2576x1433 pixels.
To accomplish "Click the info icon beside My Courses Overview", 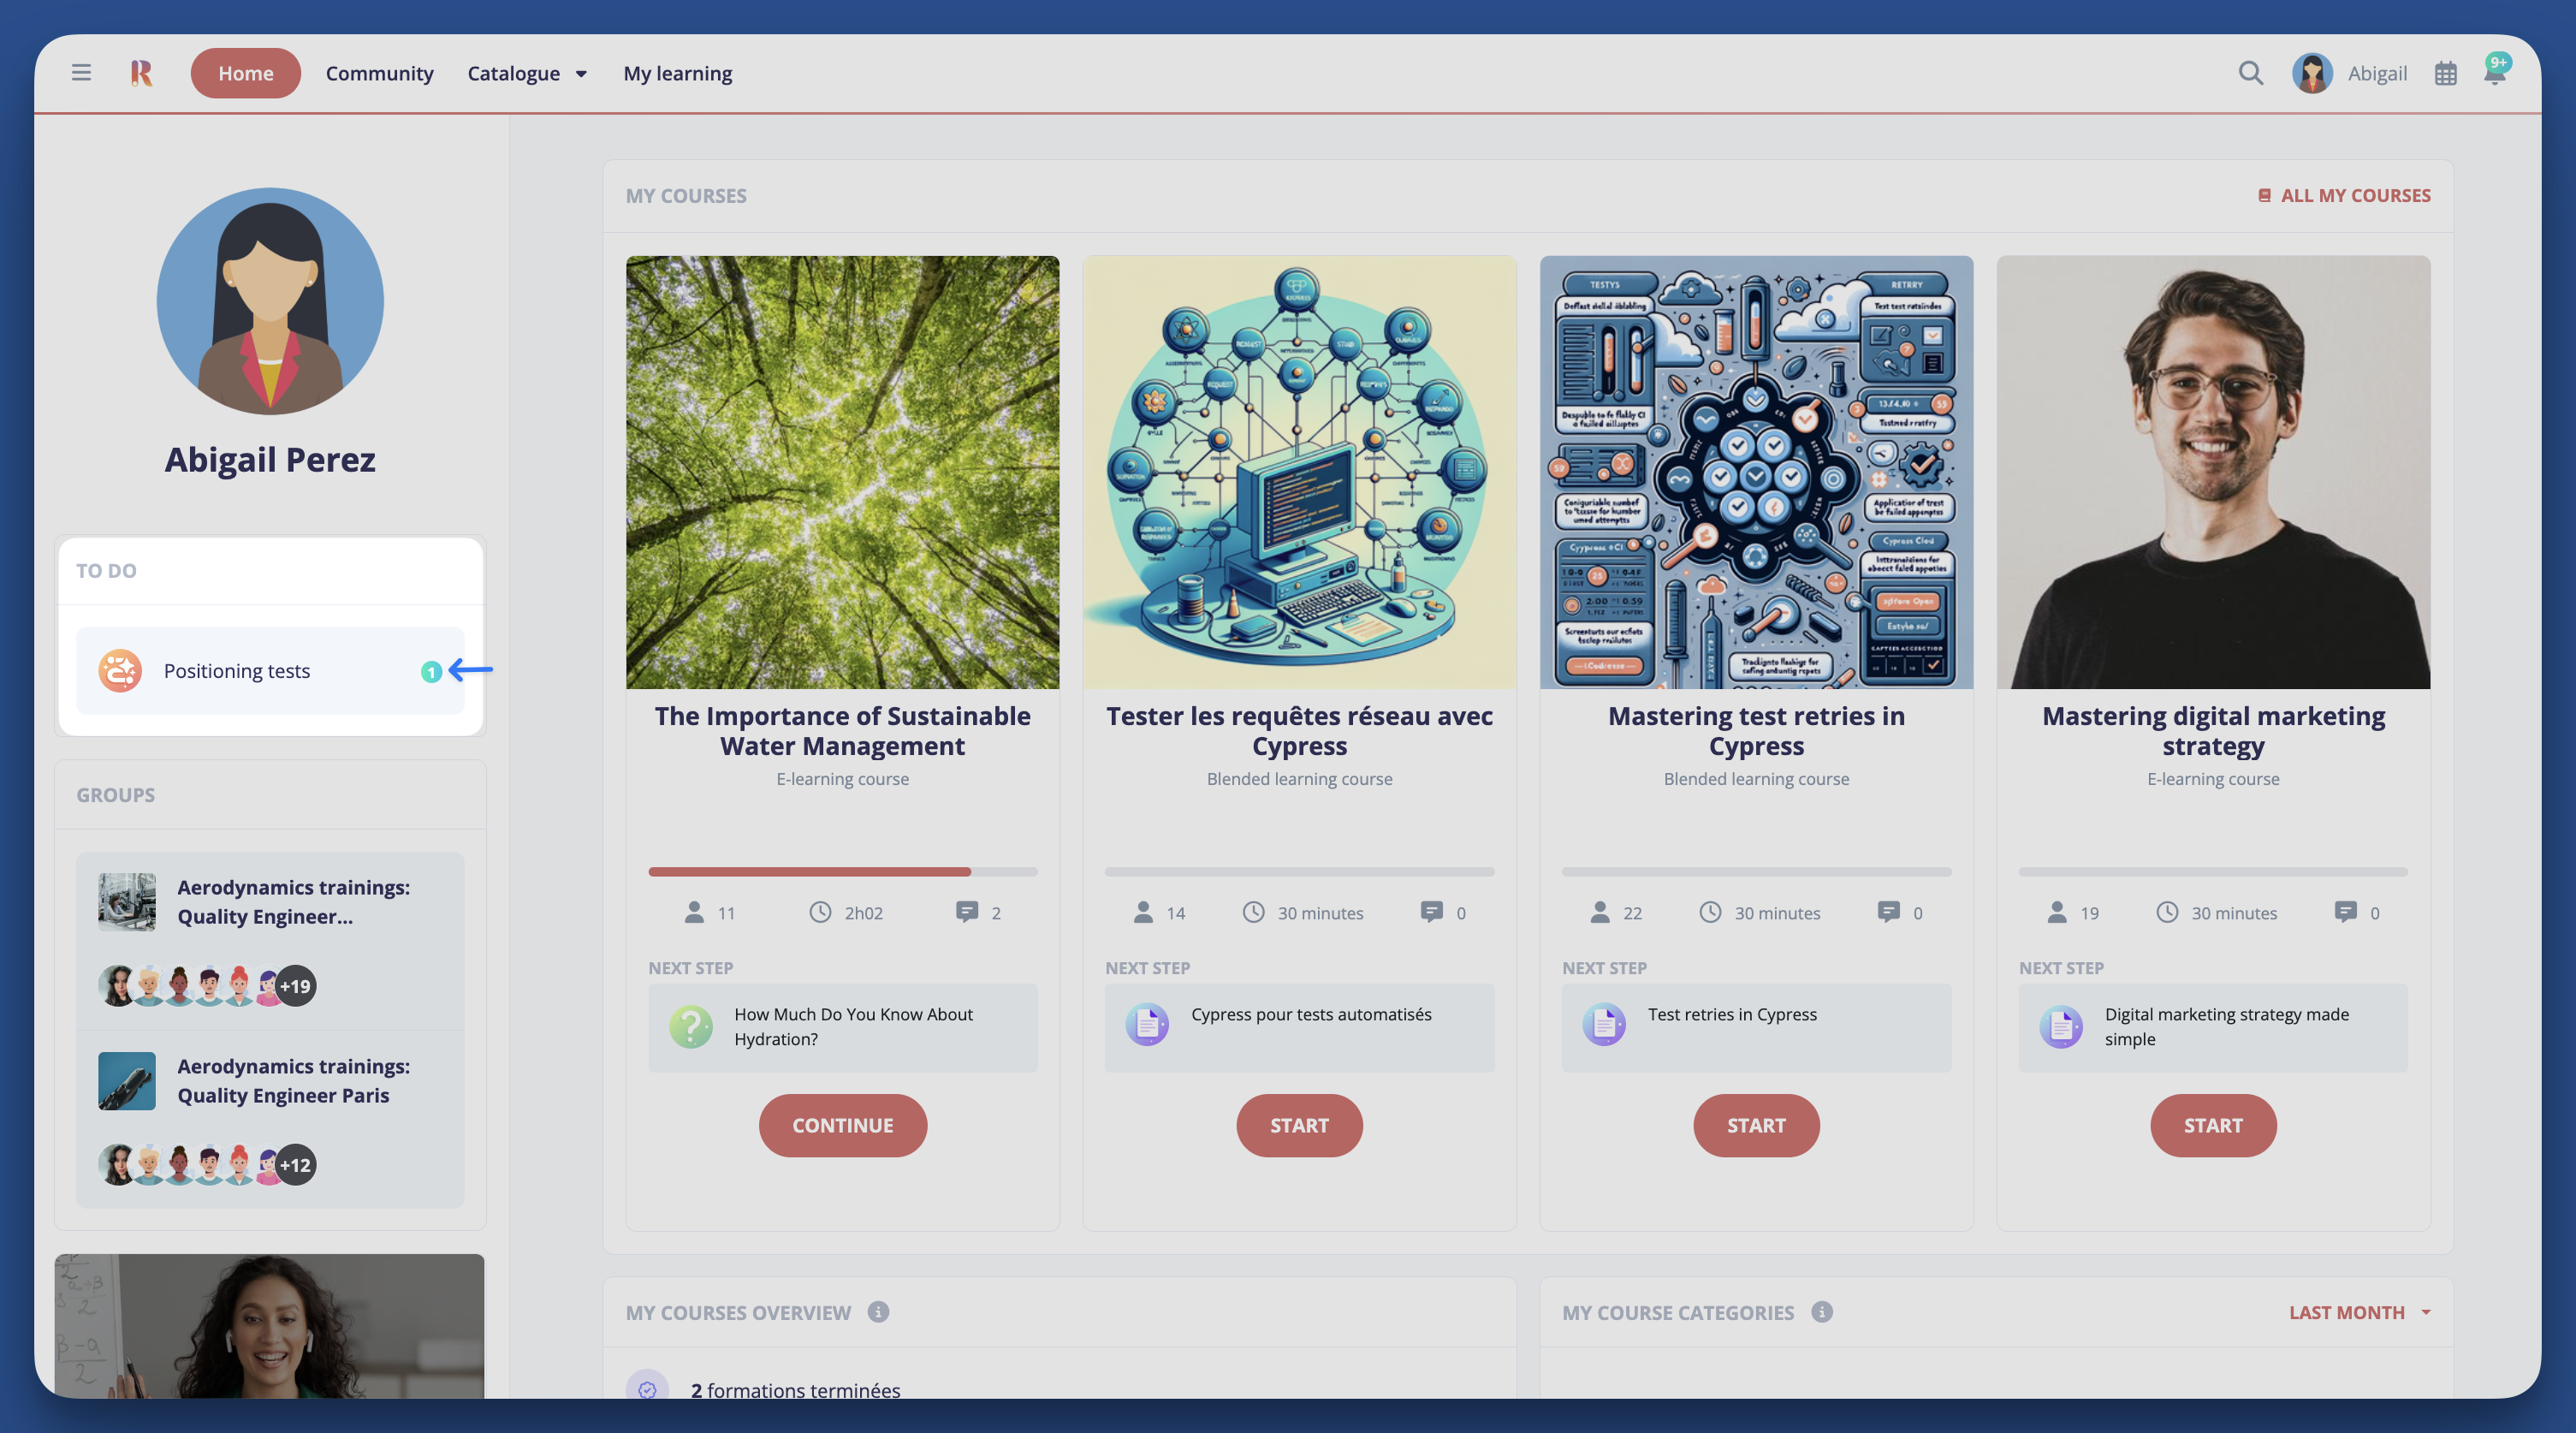I will pyautogui.click(x=878, y=1312).
